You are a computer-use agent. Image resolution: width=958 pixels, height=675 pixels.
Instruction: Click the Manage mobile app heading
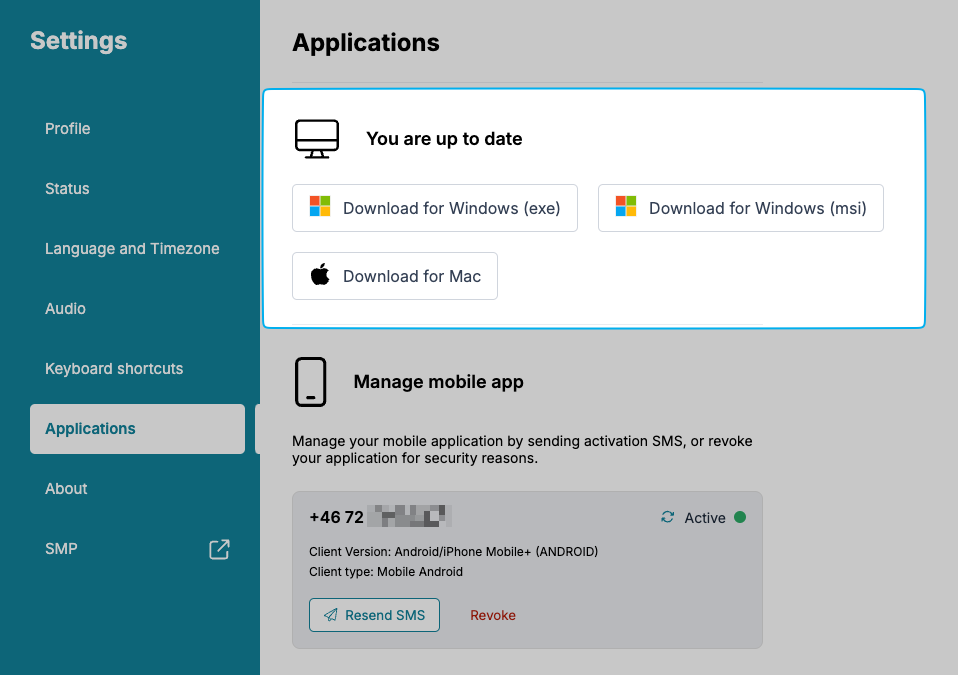click(438, 382)
